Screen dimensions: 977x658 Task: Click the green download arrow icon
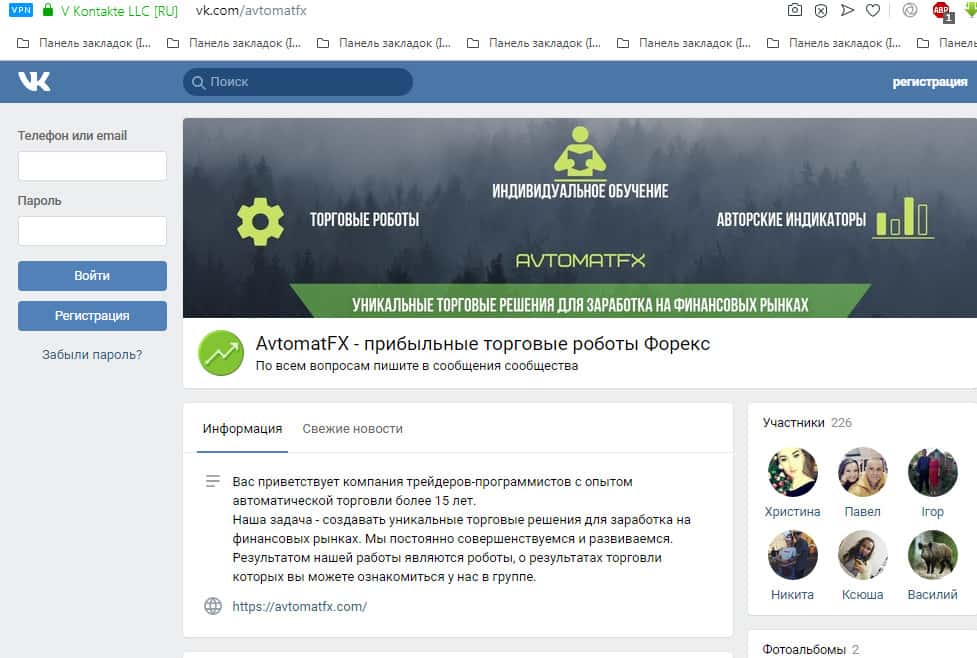971,9
